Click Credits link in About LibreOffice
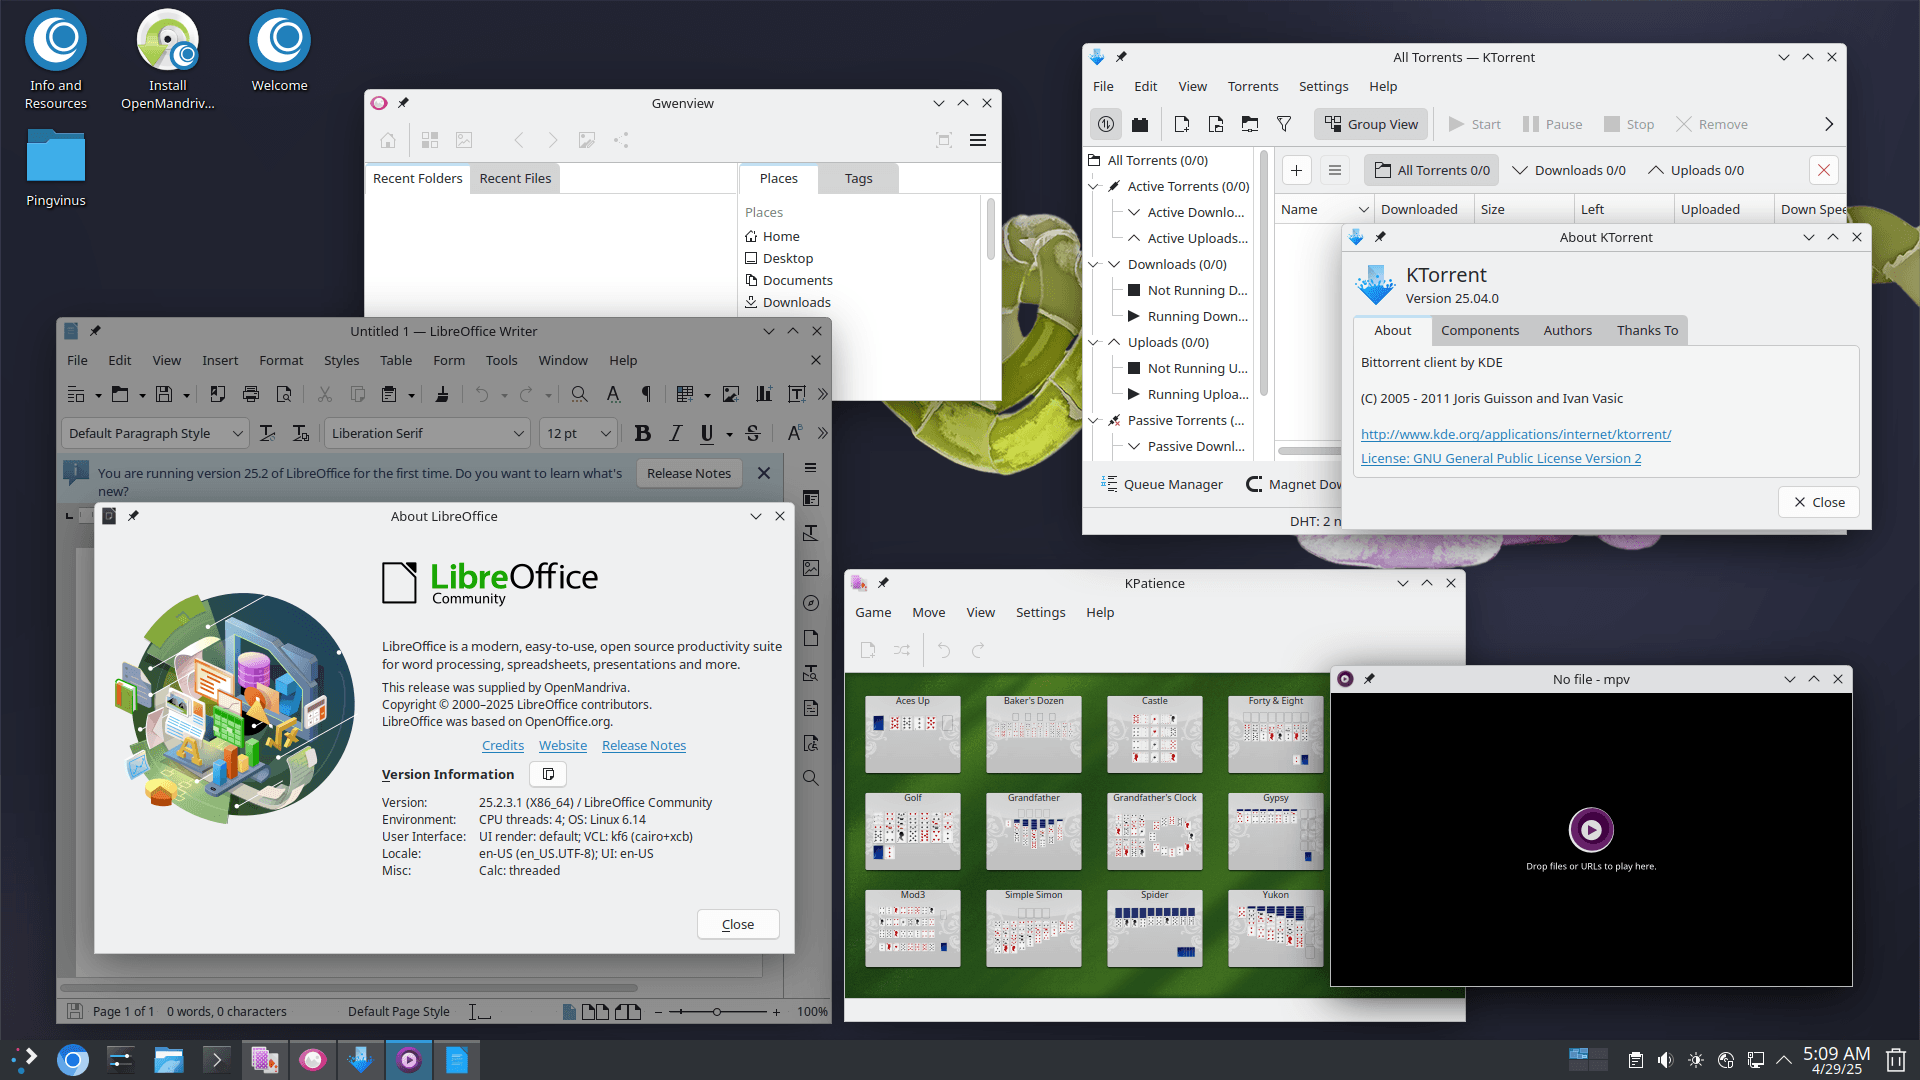 503,745
